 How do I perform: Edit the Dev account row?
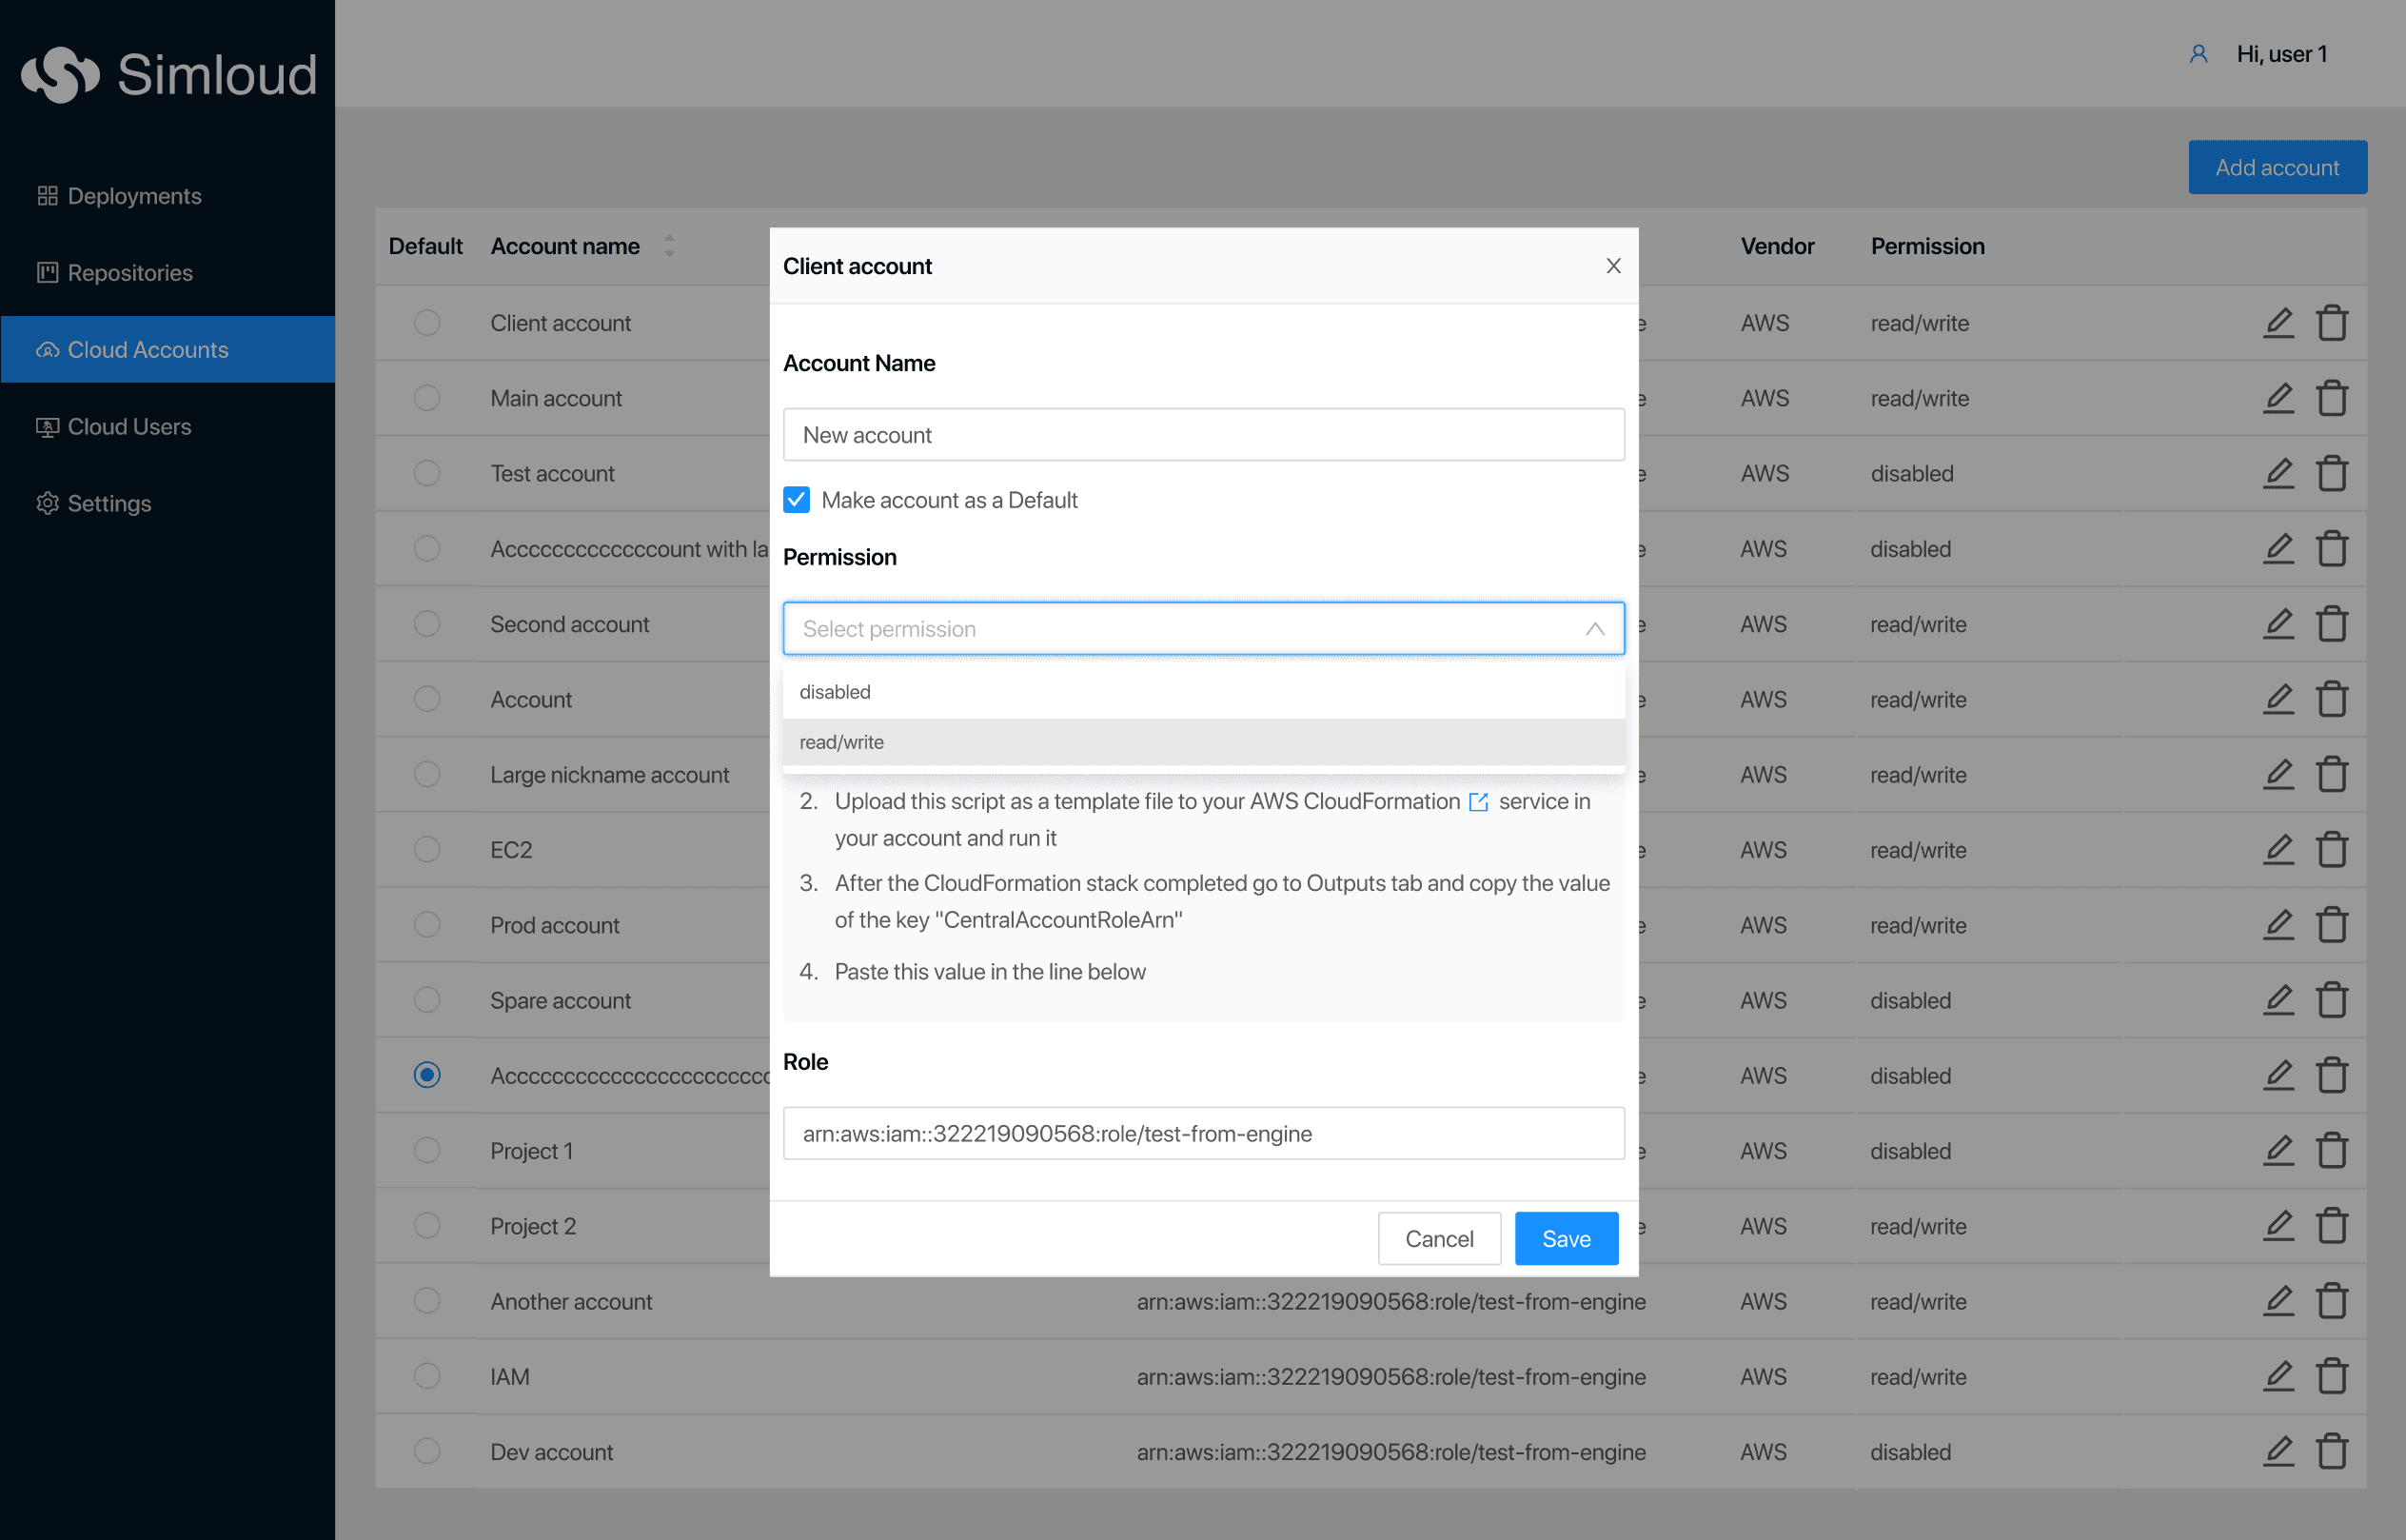click(x=2278, y=1452)
